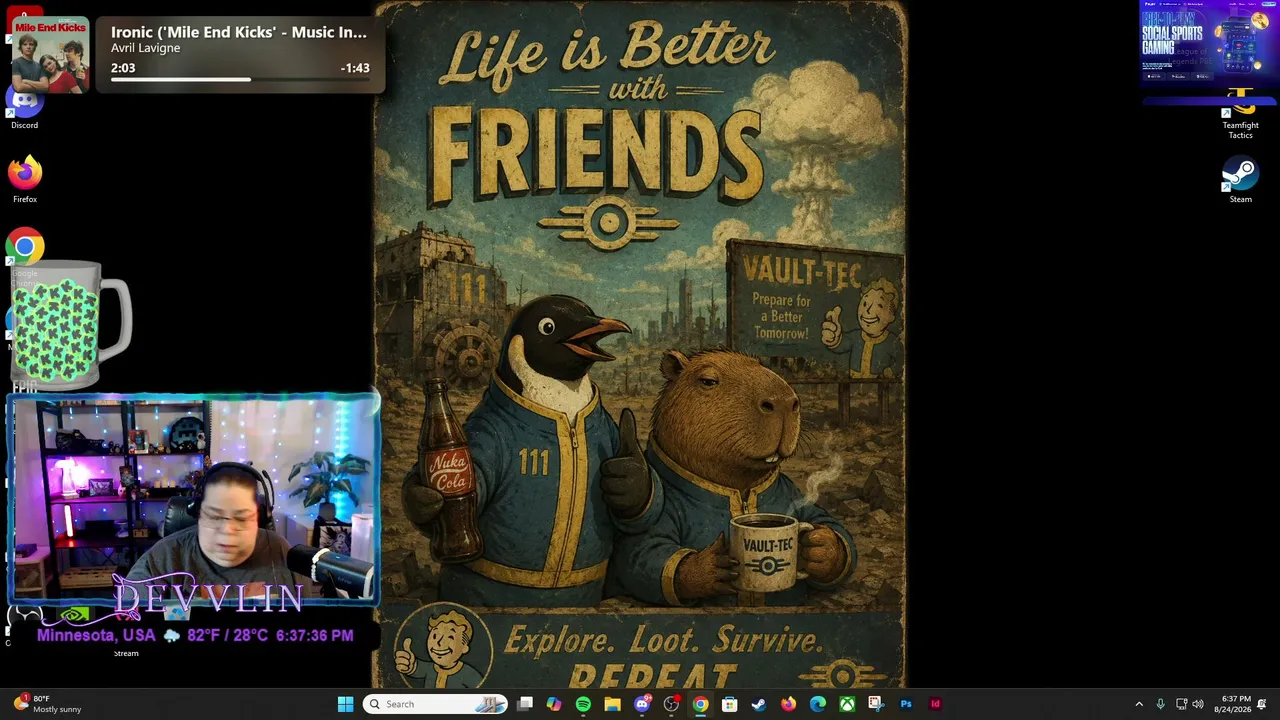
Task: Open the notification bell in system tray
Action: 1262,704
